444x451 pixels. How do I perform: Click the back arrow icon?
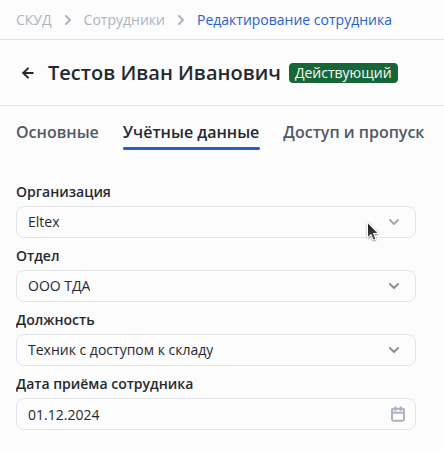28,73
